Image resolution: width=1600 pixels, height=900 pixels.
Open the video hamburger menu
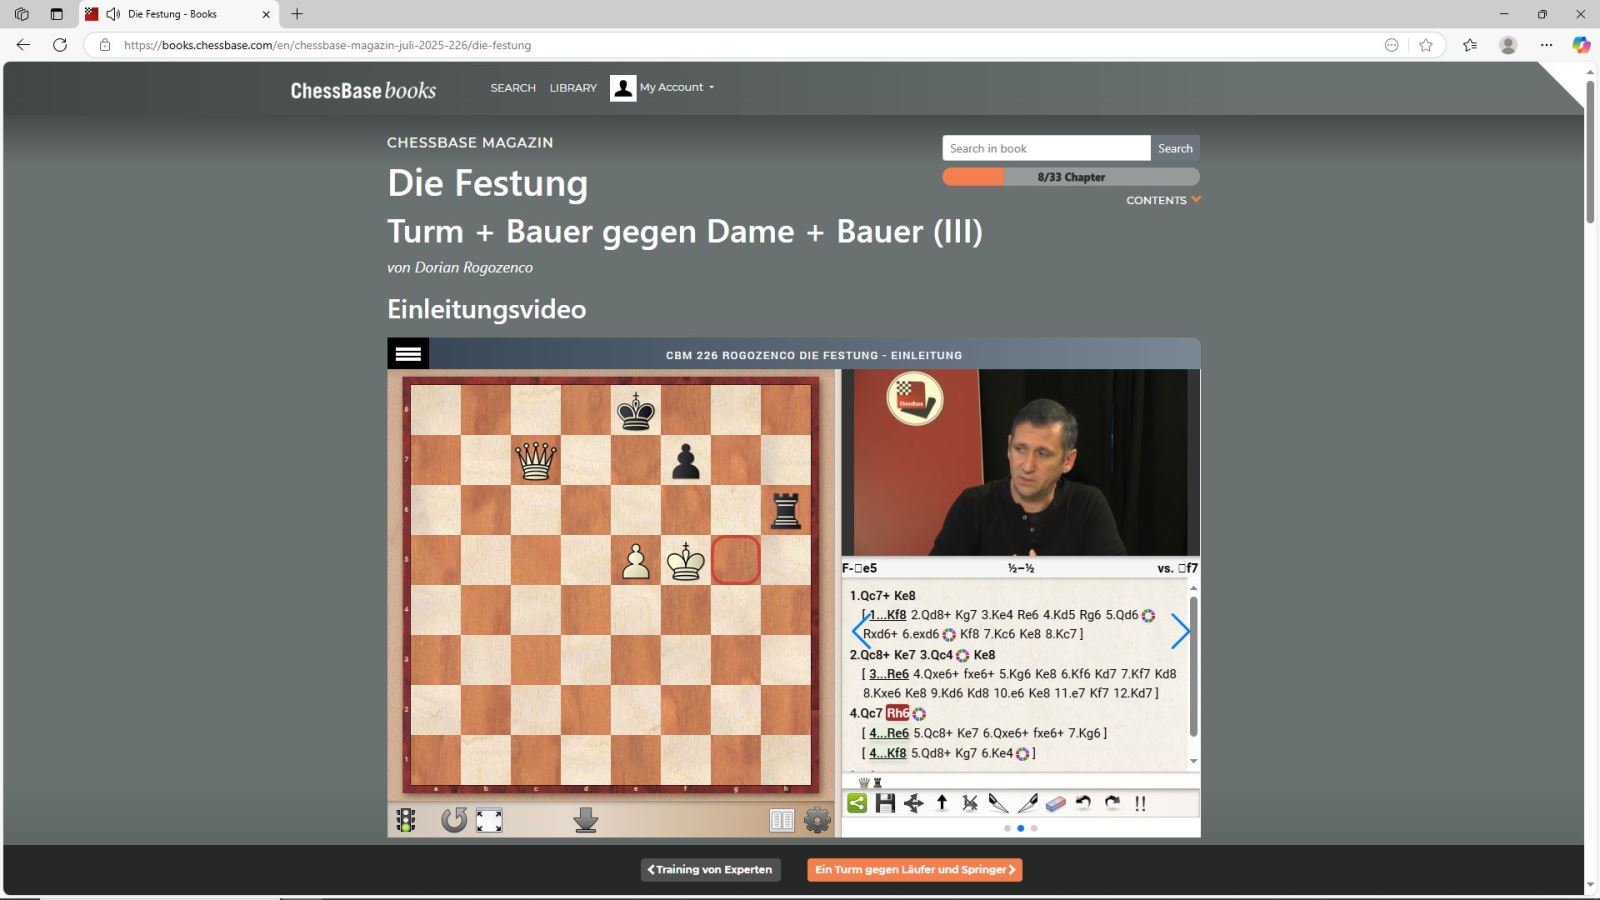click(408, 354)
